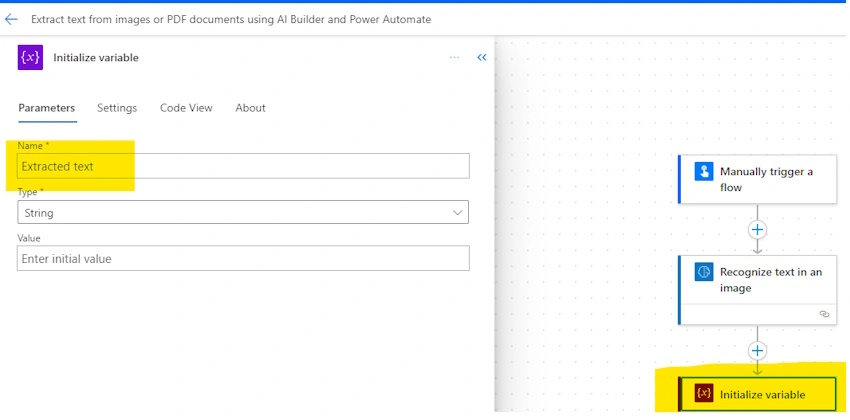Add a step below Manually trigger a flow
850x420 pixels.
tap(757, 230)
